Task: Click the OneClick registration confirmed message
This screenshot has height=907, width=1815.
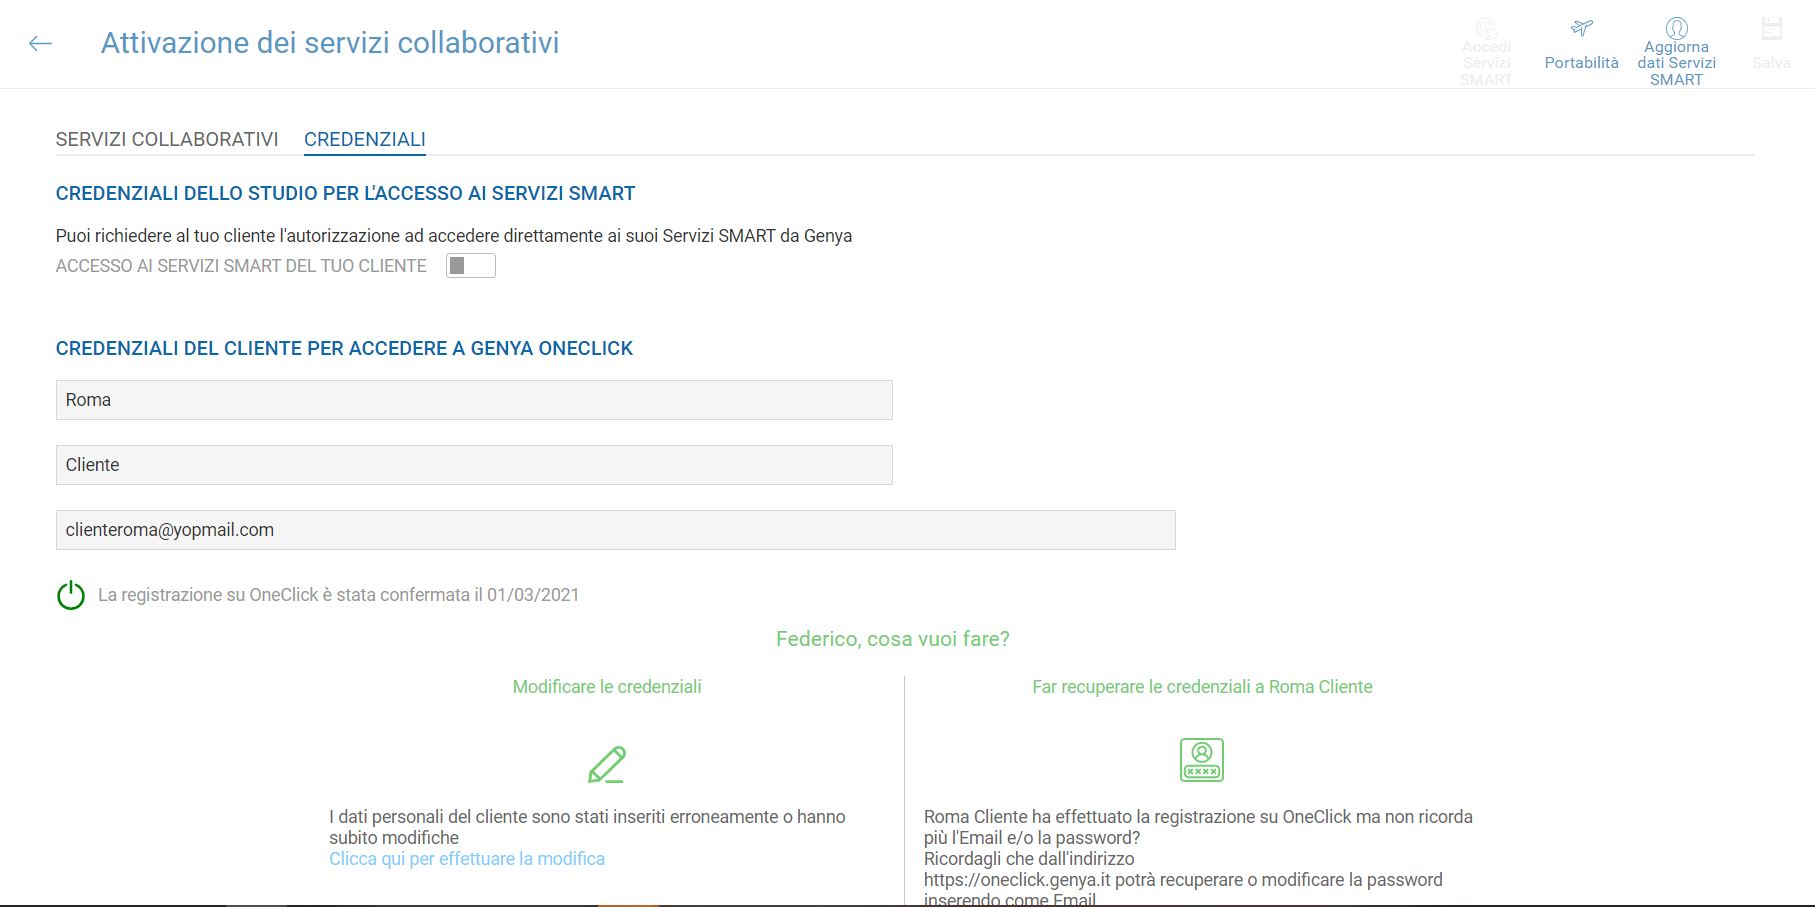Action: tap(339, 595)
